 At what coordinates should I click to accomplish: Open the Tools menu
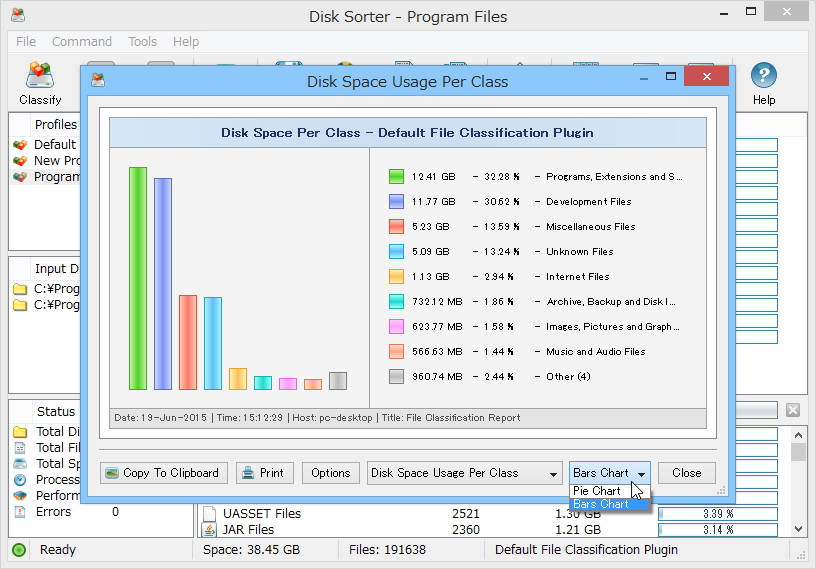[143, 42]
